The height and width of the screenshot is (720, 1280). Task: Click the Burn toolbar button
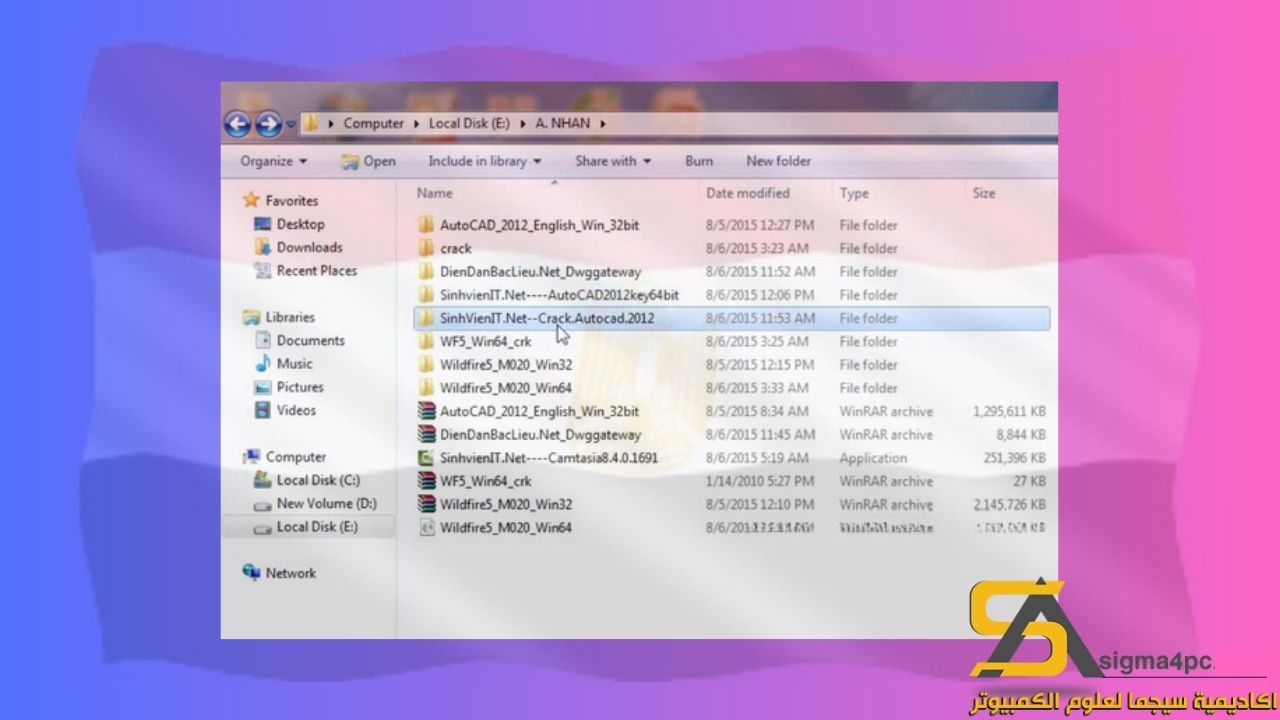pos(699,161)
